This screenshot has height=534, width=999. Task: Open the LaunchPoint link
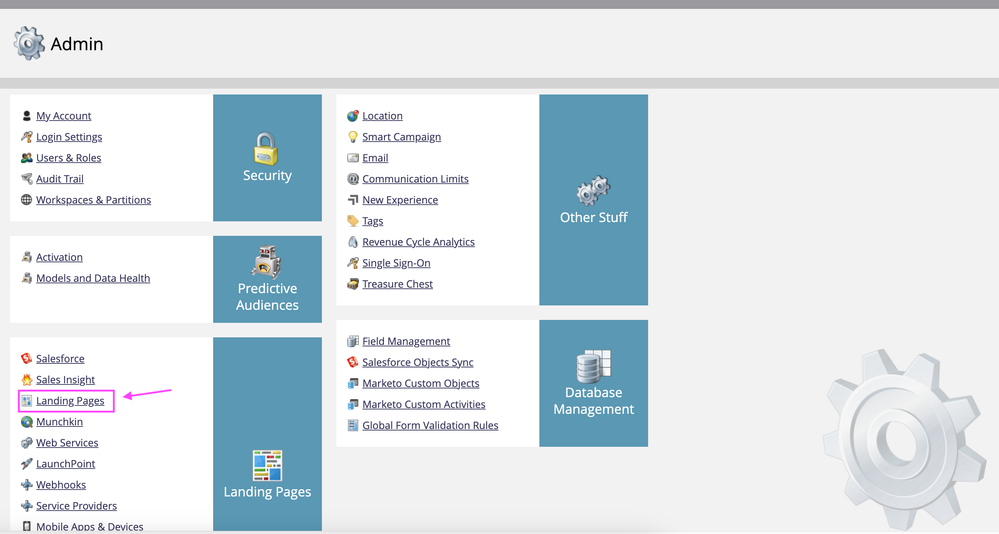(66, 464)
